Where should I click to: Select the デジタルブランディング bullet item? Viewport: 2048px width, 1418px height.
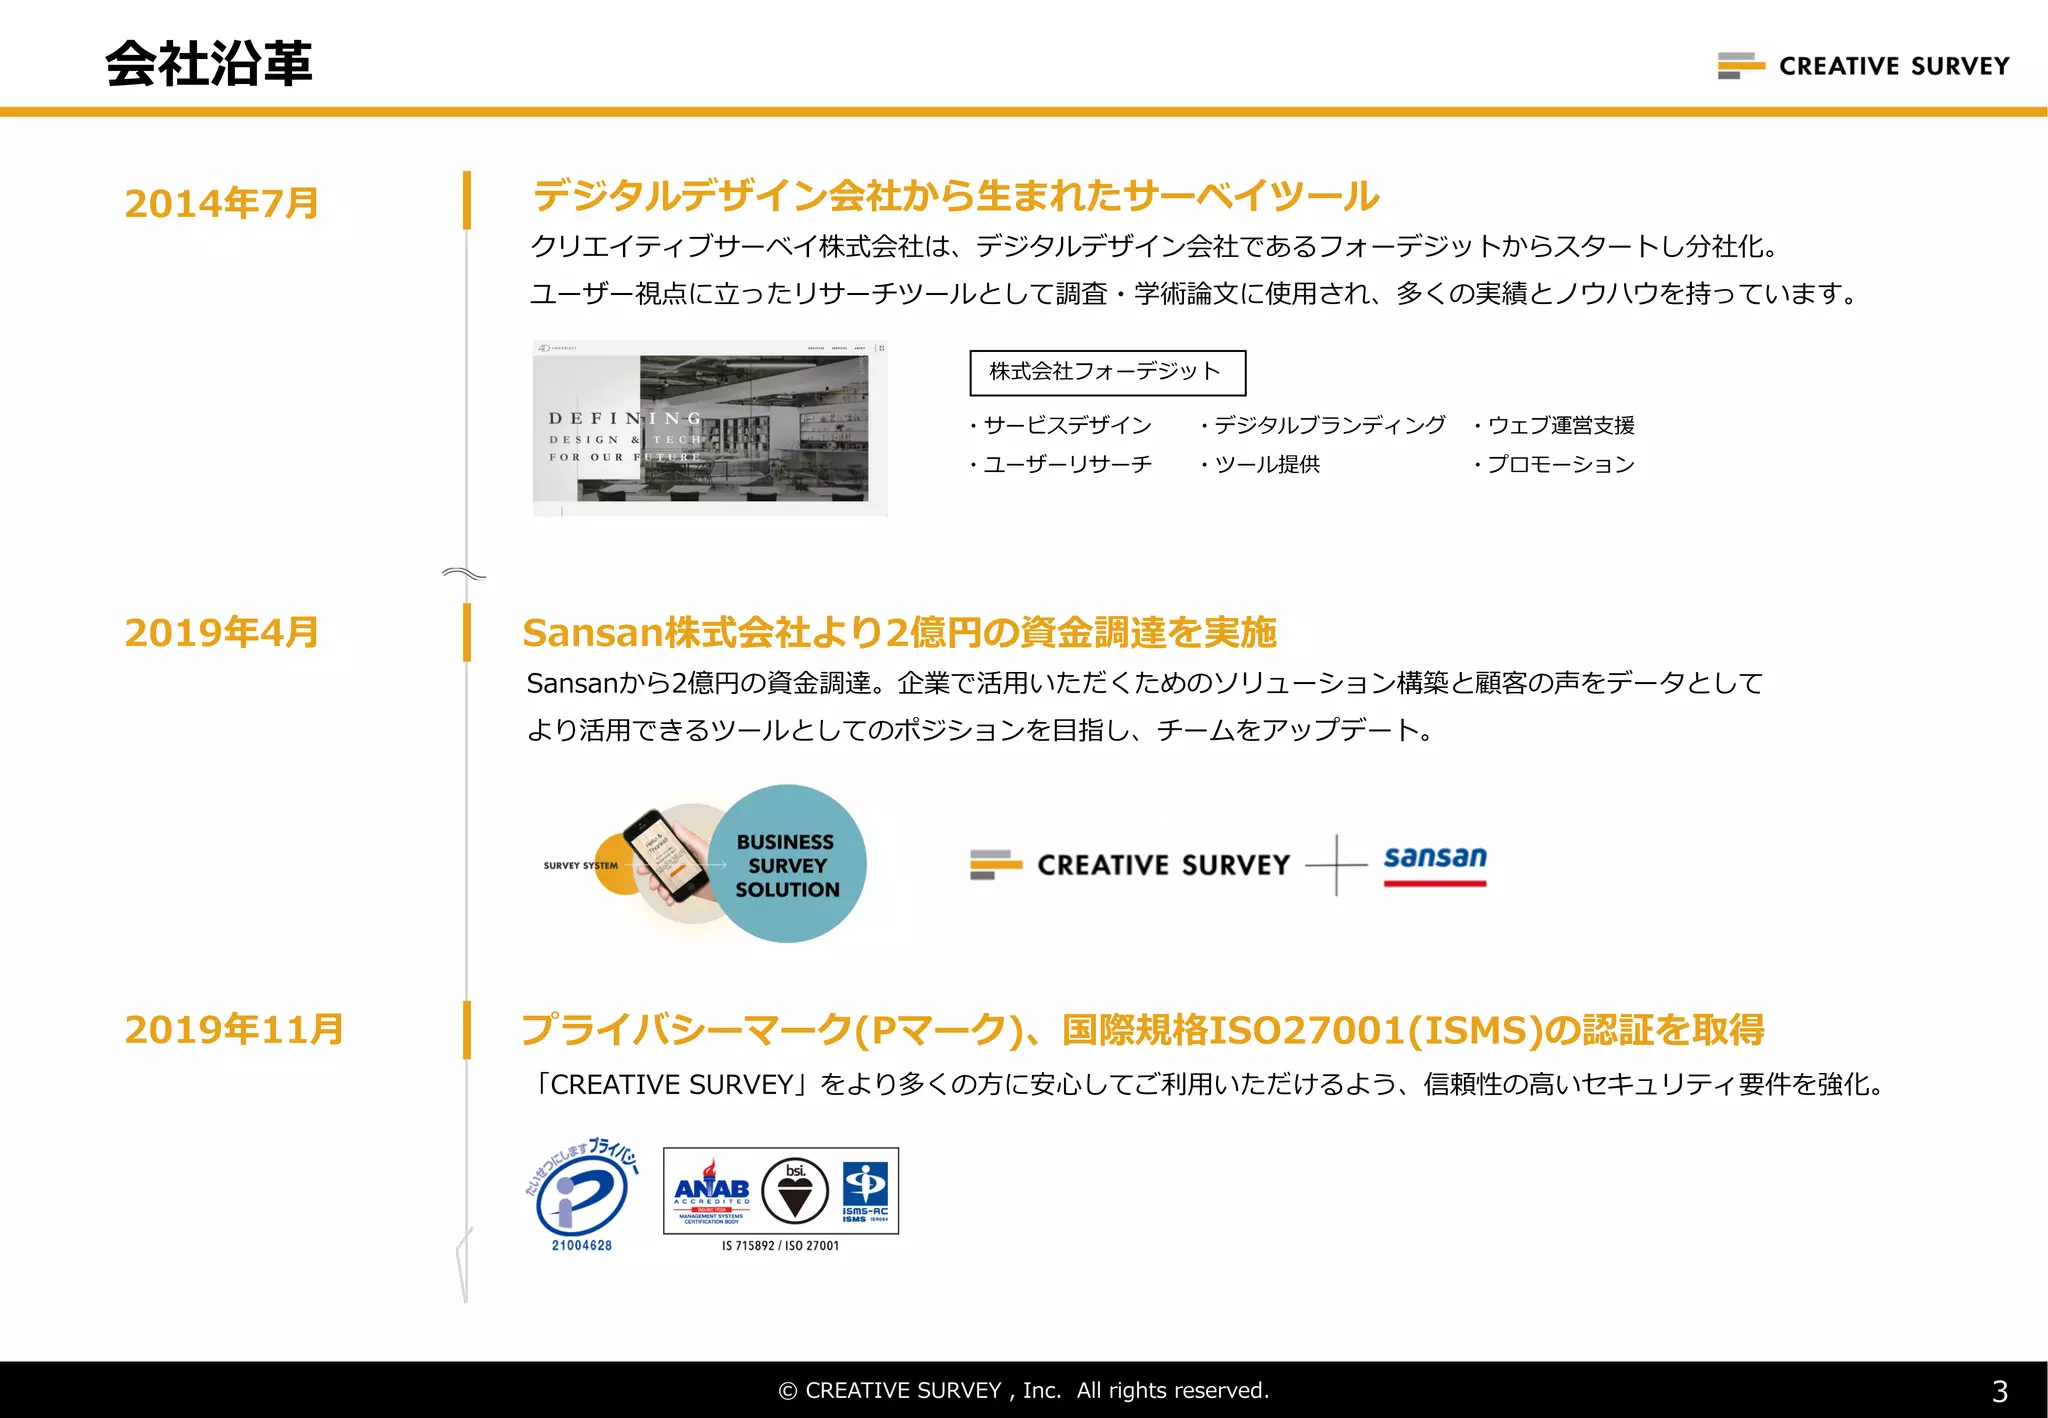coord(1323,425)
